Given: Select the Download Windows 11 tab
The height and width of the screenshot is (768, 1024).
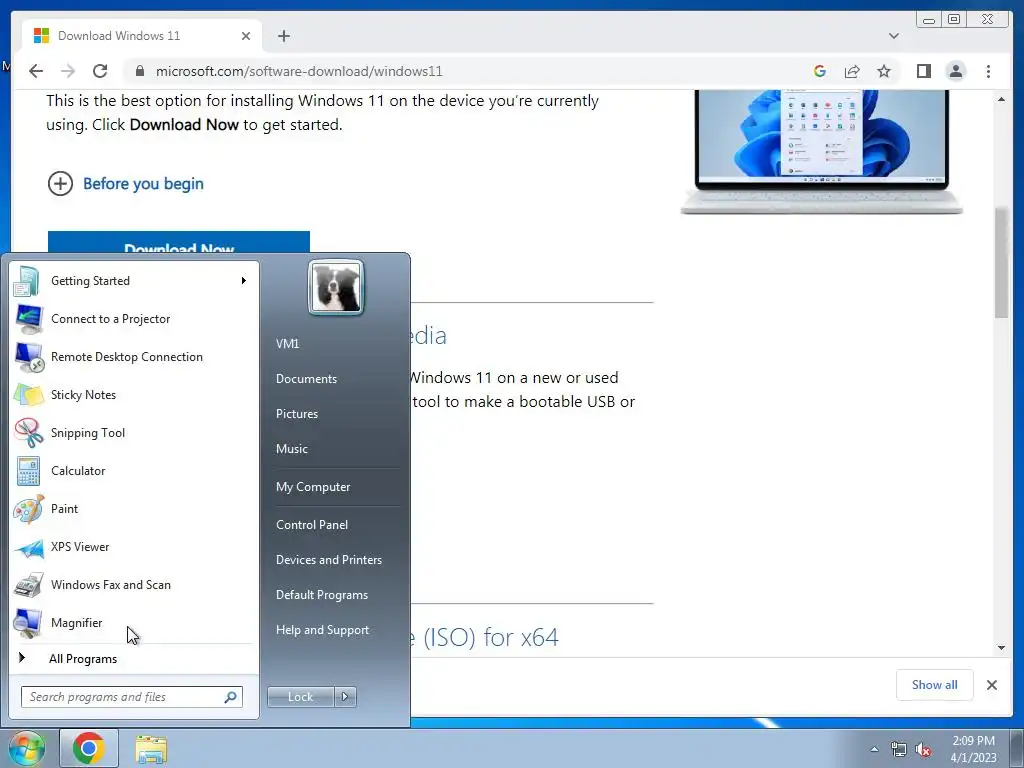Looking at the screenshot, I should [x=142, y=36].
